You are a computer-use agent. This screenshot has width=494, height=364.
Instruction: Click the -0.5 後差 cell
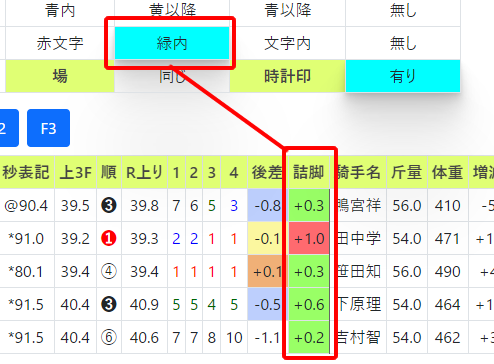(x=267, y=305)
